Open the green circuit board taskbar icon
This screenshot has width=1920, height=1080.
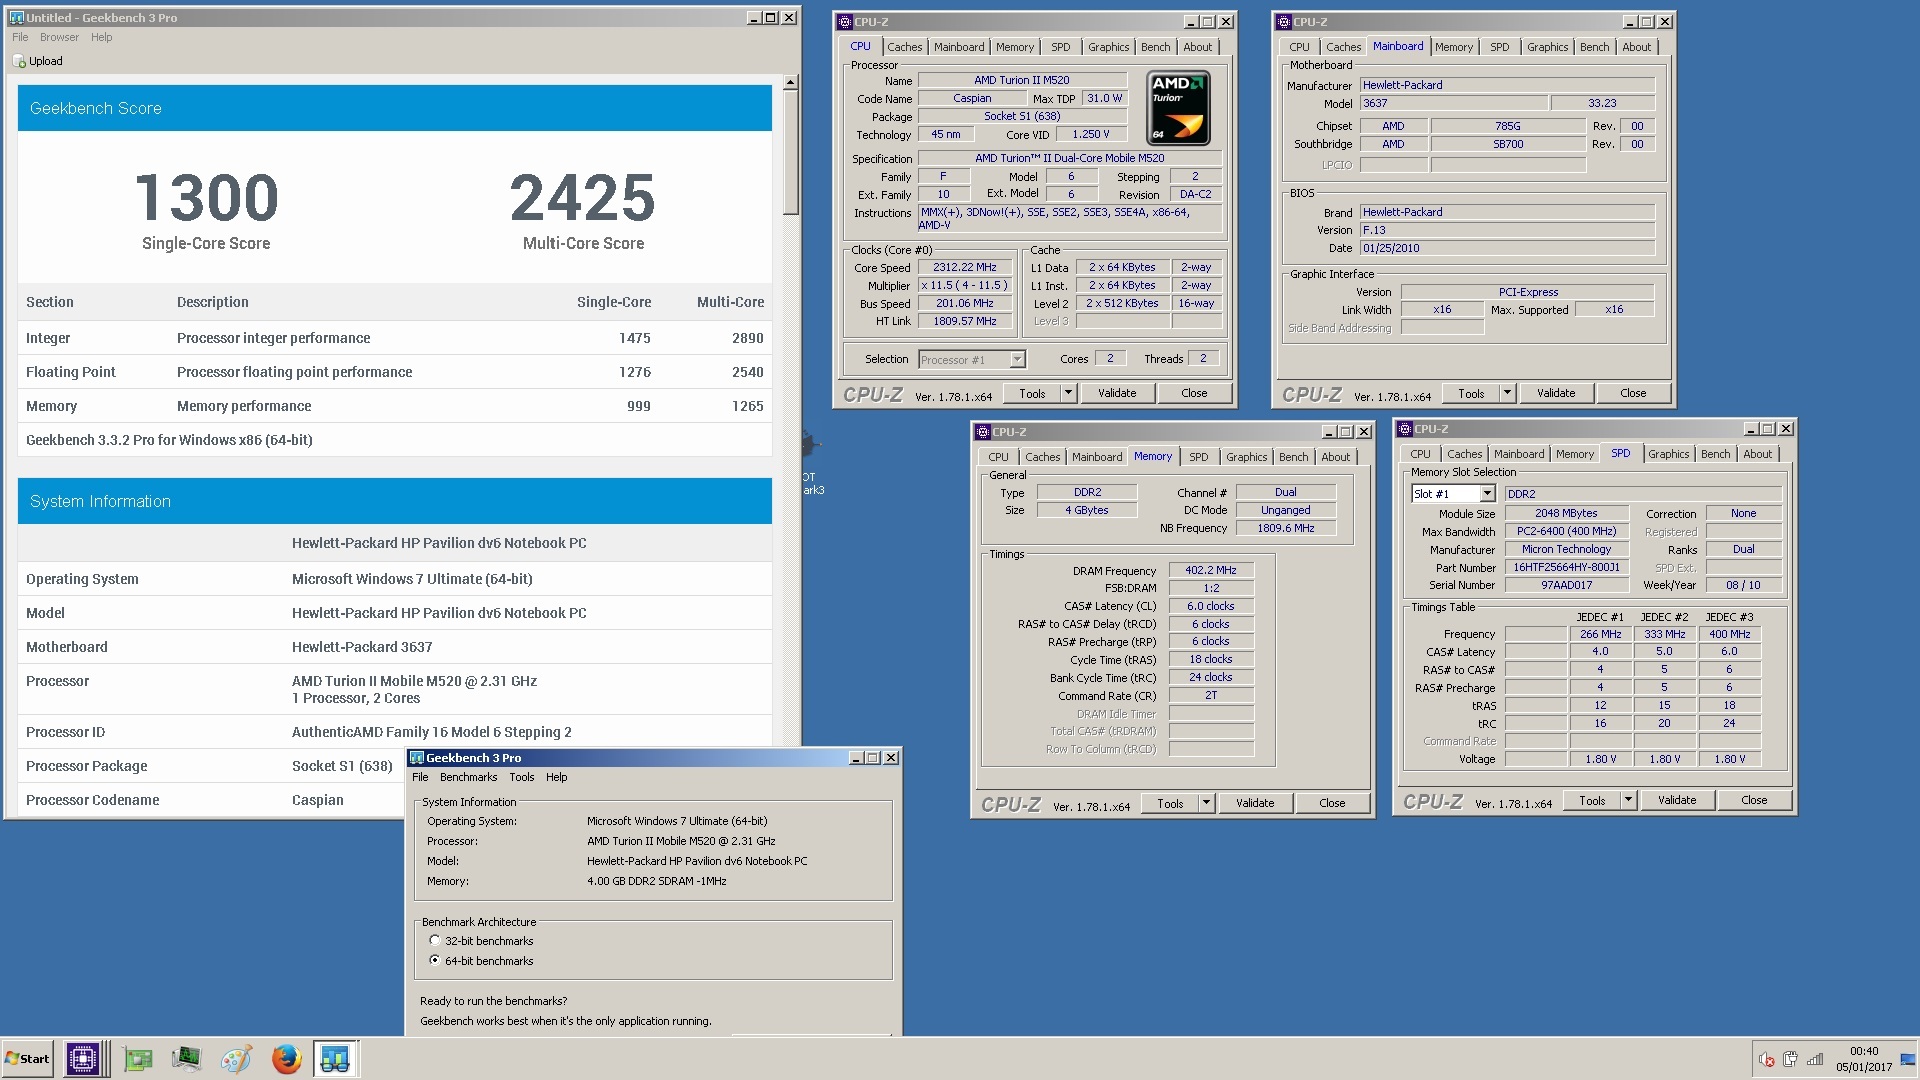(x=137, y=1059)
